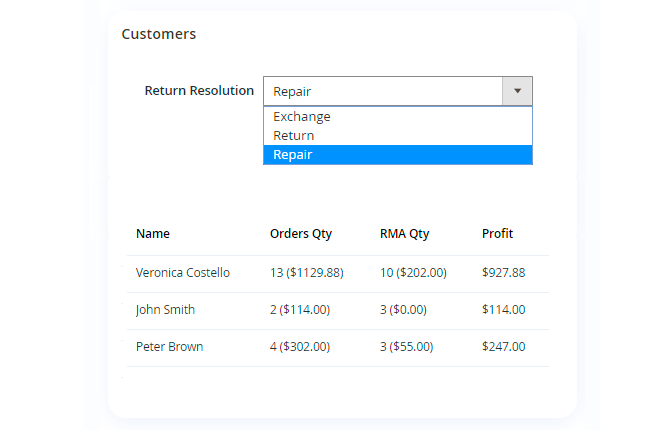Click the RMA Qty column header

pyautogui.click(x=404, y=234)
